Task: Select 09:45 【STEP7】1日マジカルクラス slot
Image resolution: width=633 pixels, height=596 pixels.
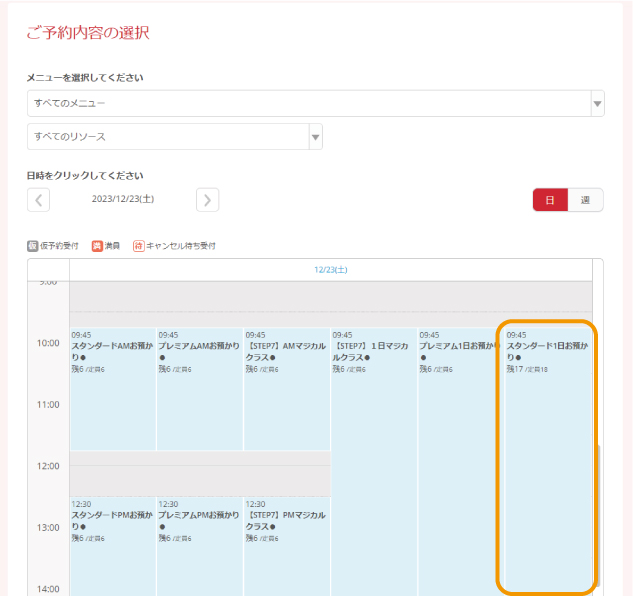Action: tap(374, 462)
